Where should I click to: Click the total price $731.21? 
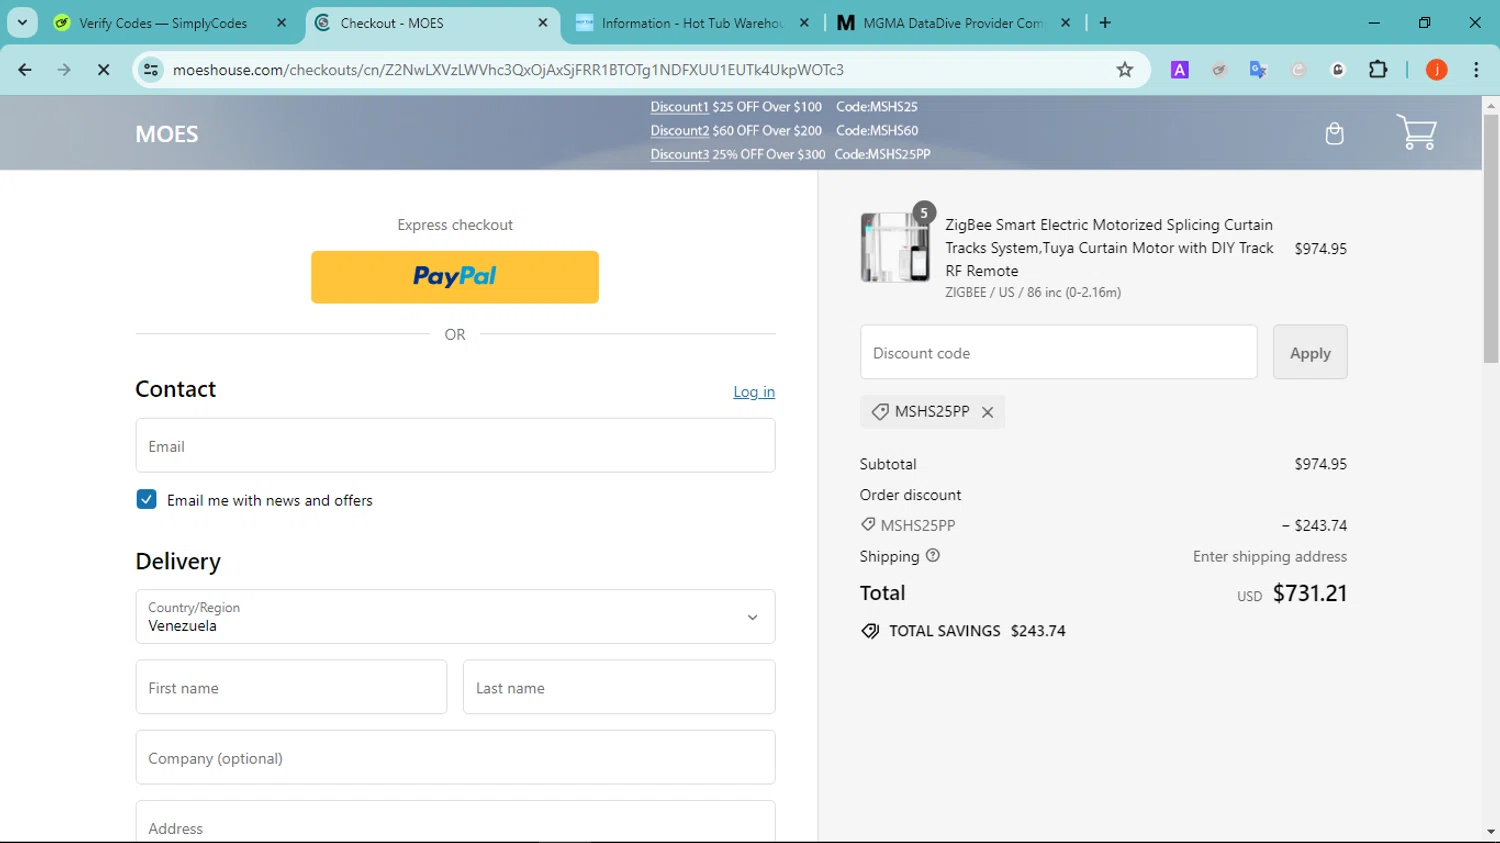click(x=1310, y=593)
